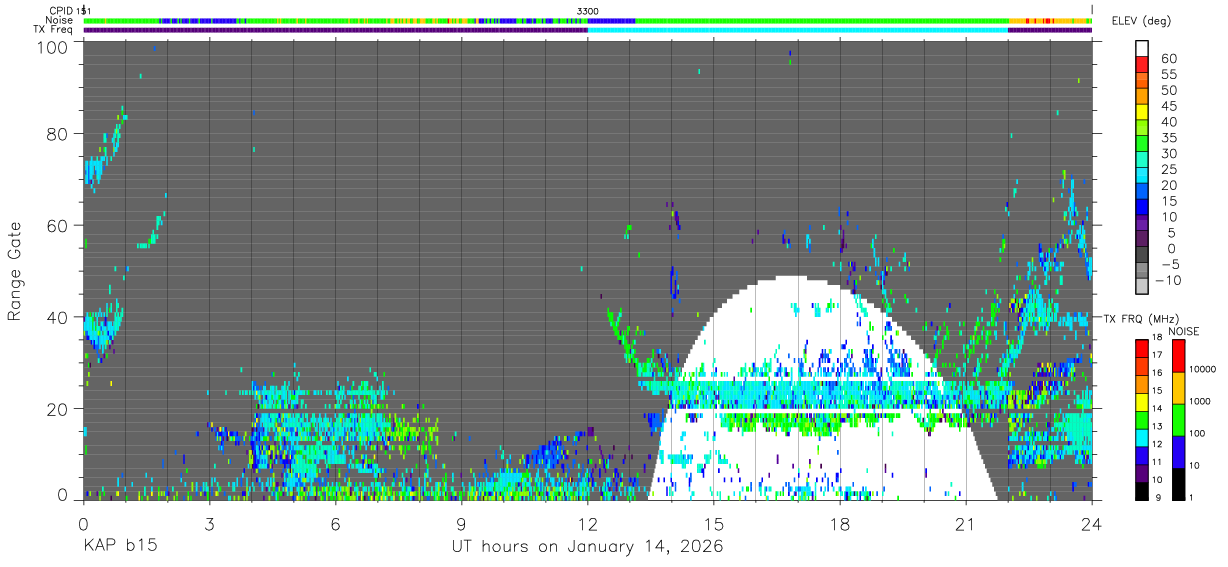
Task: Click the 'Range Gate' y-axis title
Action: coord(16,272)
